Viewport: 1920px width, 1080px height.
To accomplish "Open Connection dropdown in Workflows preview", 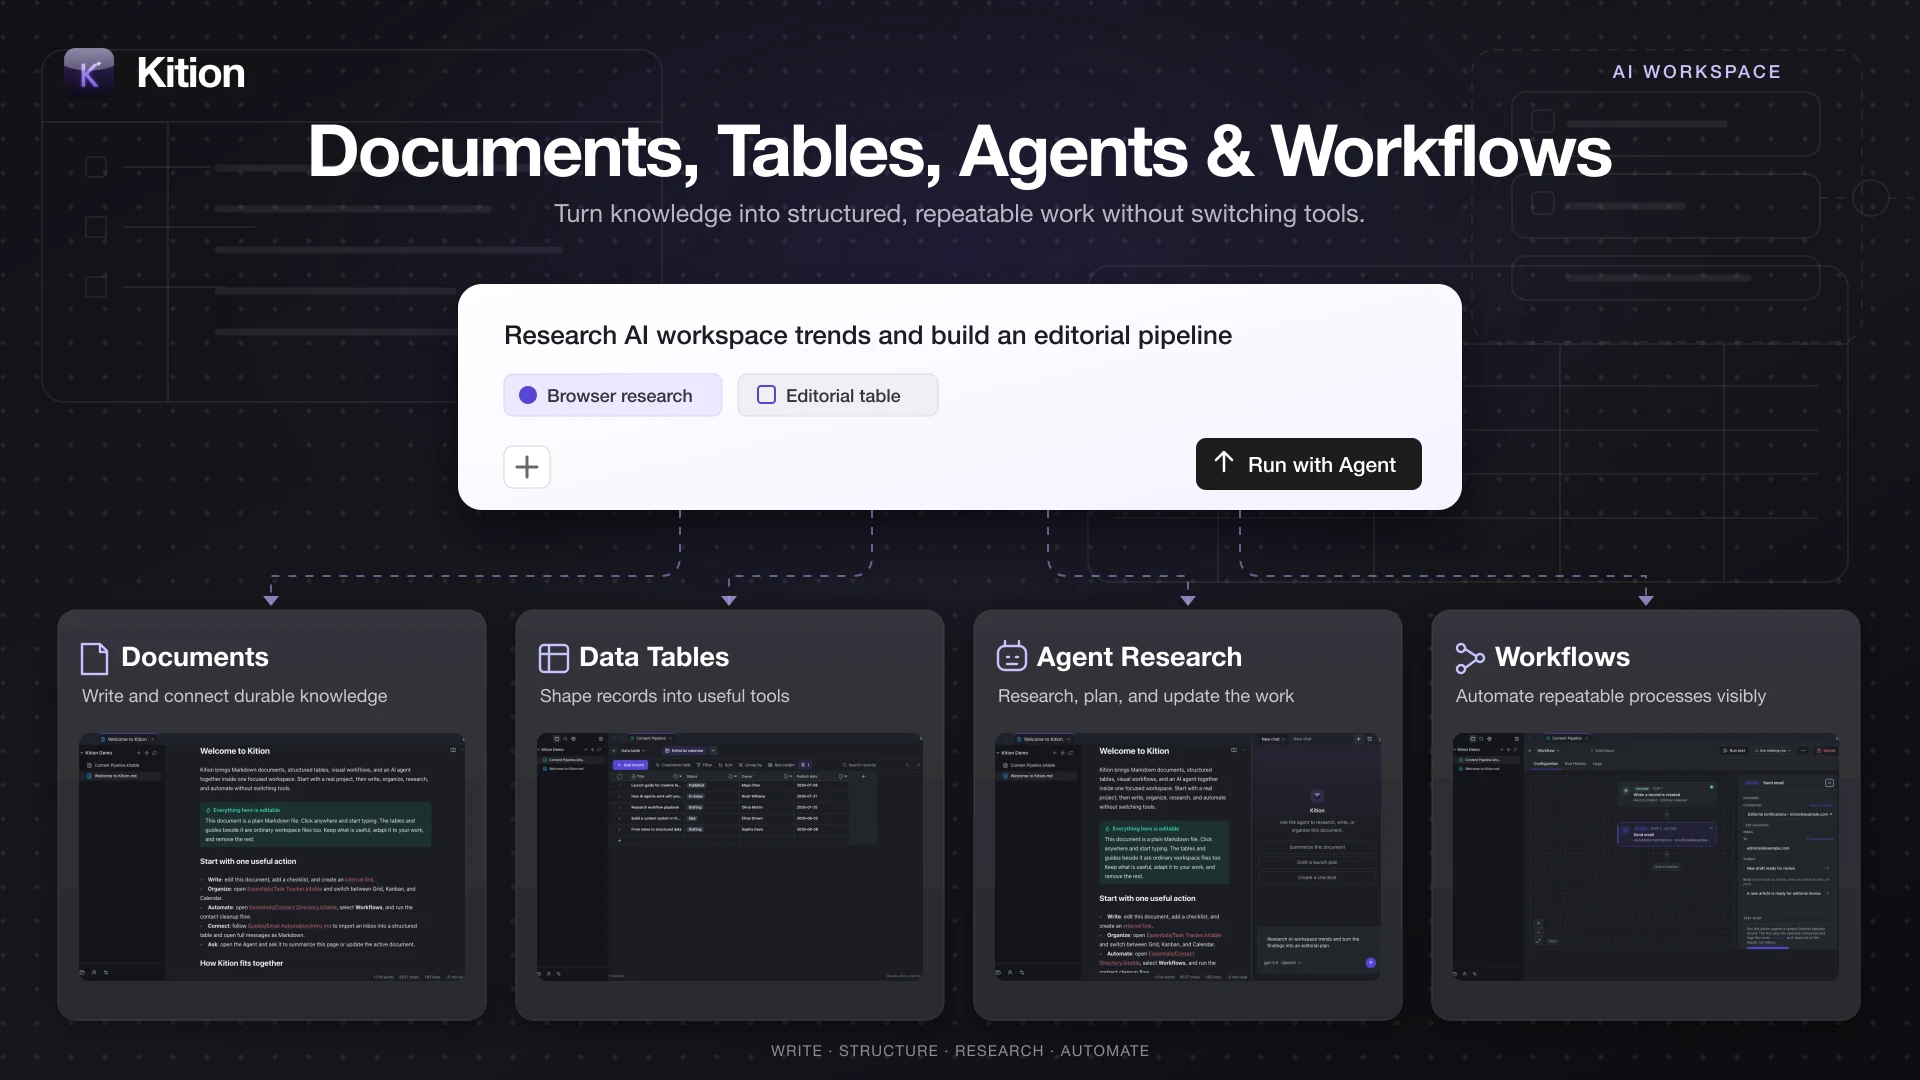I will click(1787, 814).
